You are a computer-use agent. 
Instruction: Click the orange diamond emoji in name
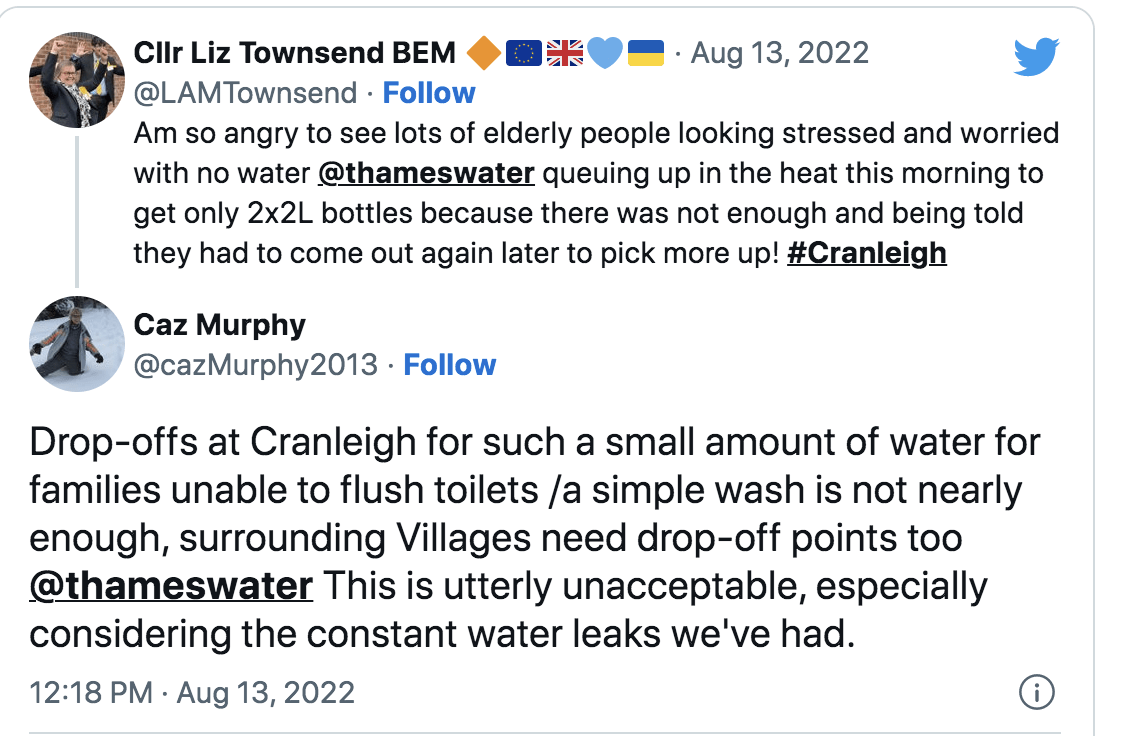(484, 53)
